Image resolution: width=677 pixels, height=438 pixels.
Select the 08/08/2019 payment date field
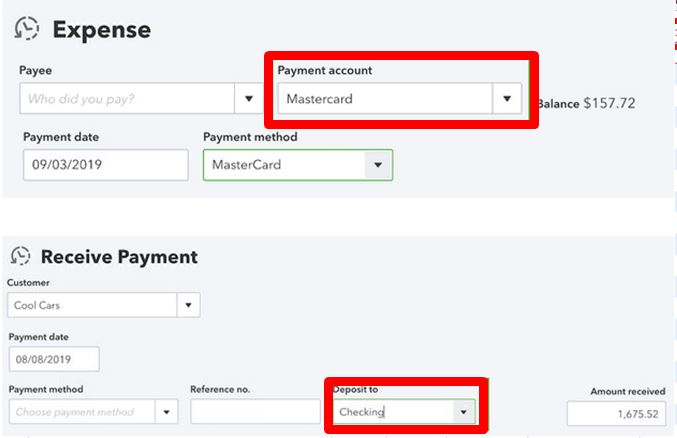[54, 359]
